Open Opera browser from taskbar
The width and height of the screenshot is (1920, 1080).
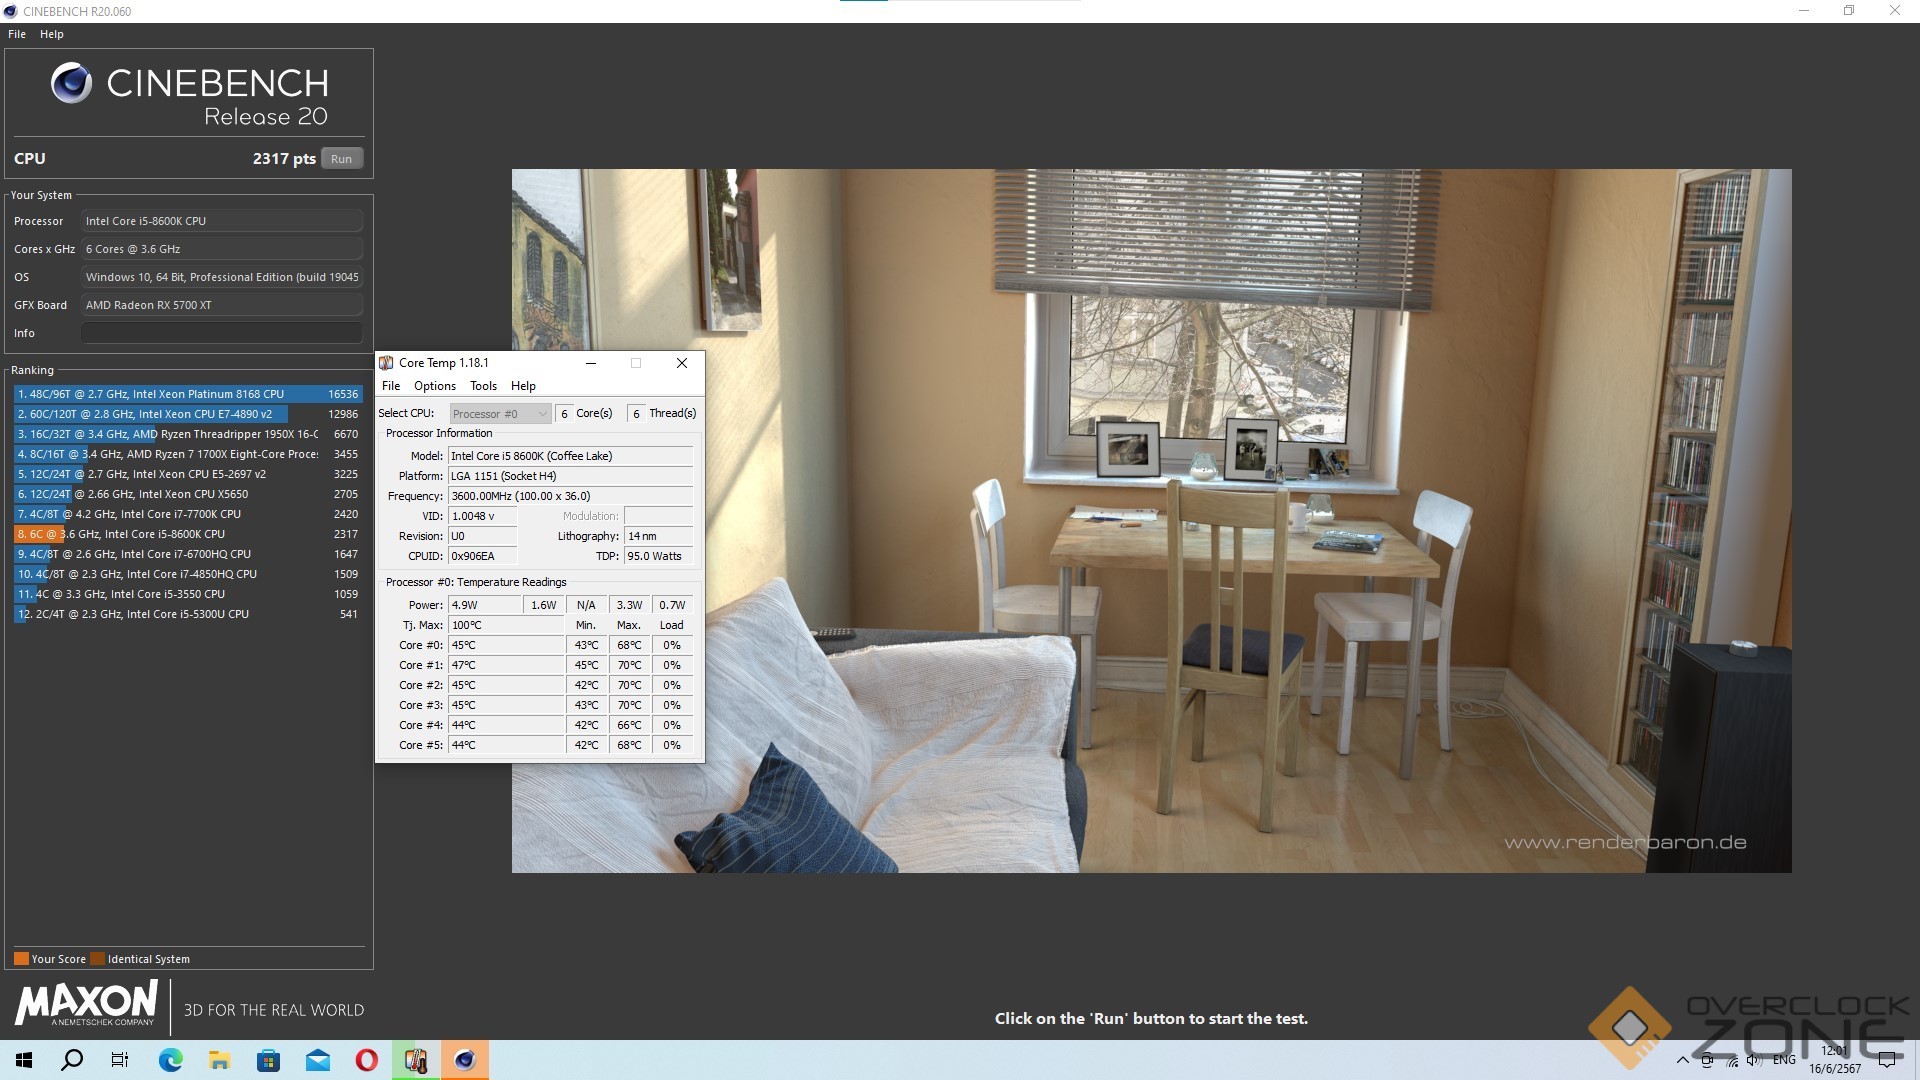pos(366,1060)
